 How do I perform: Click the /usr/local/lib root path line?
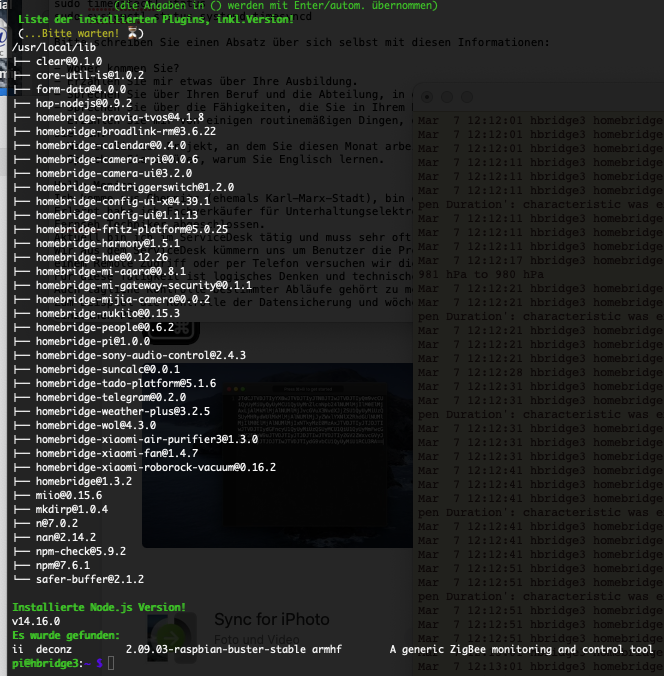point(46,47)
